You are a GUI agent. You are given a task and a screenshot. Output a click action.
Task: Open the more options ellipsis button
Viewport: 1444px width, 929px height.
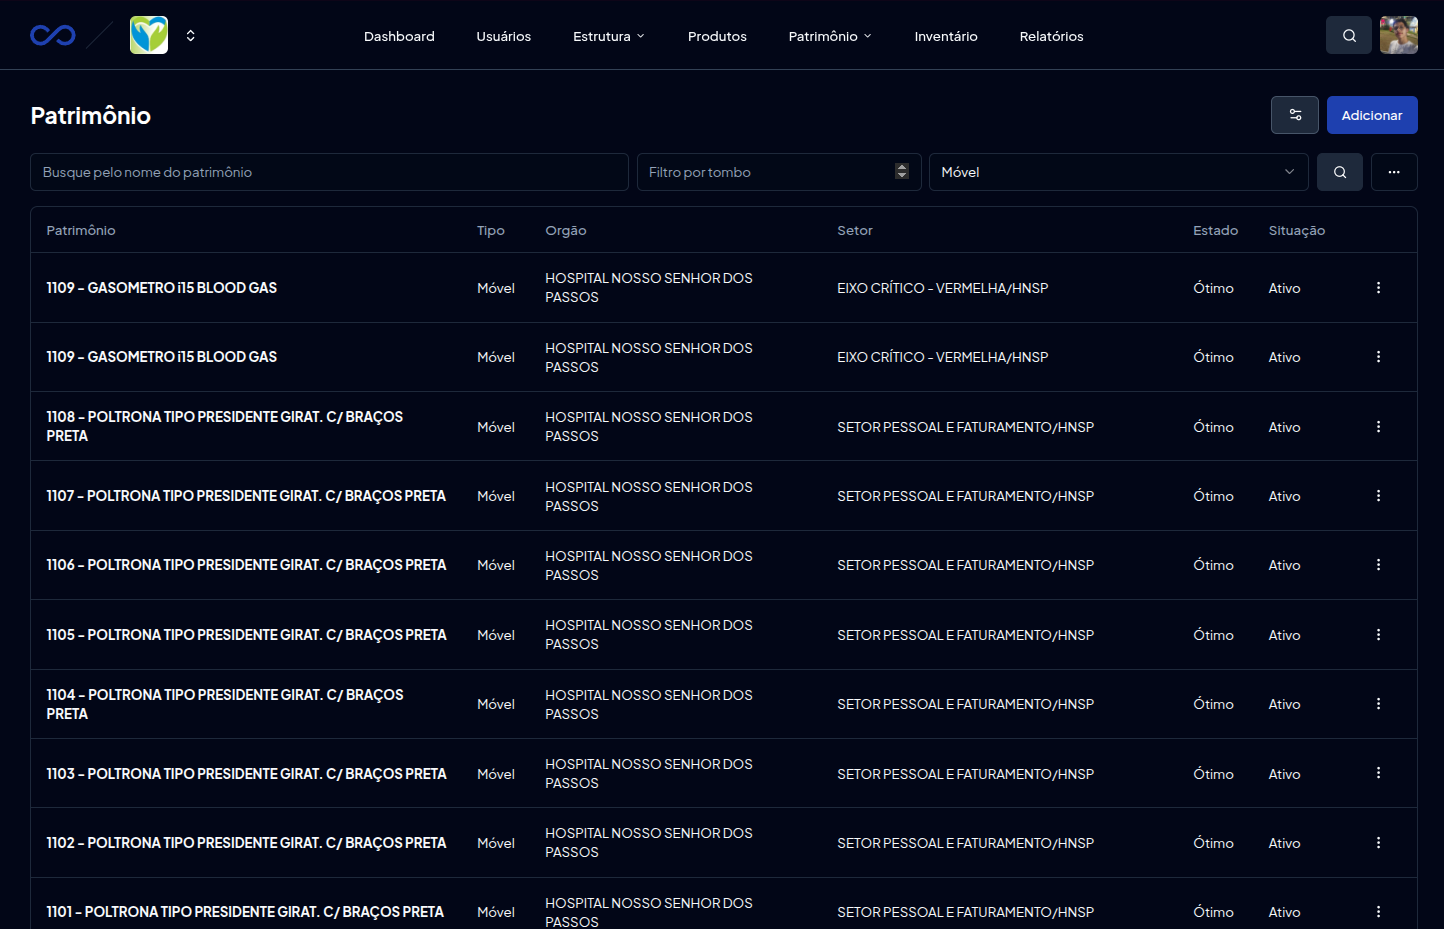[1393, 172]
